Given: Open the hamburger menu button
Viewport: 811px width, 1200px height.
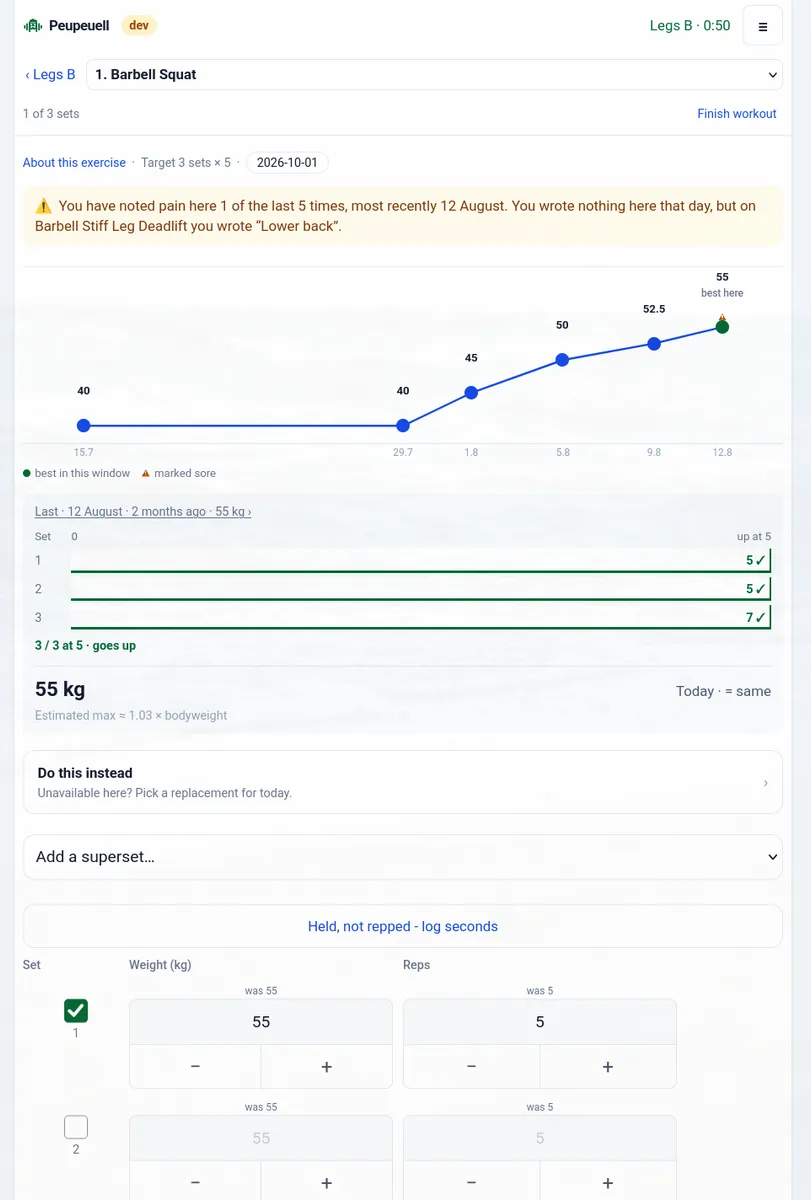Looking at the screenshot, I should 763,26.
